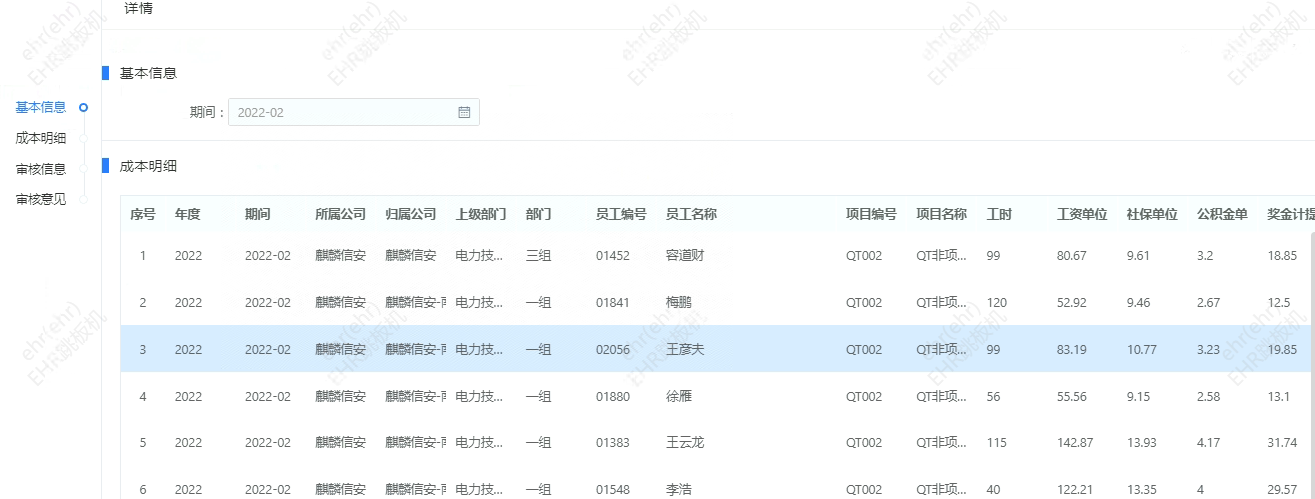Click the 工时 column header

coord(999,215)
